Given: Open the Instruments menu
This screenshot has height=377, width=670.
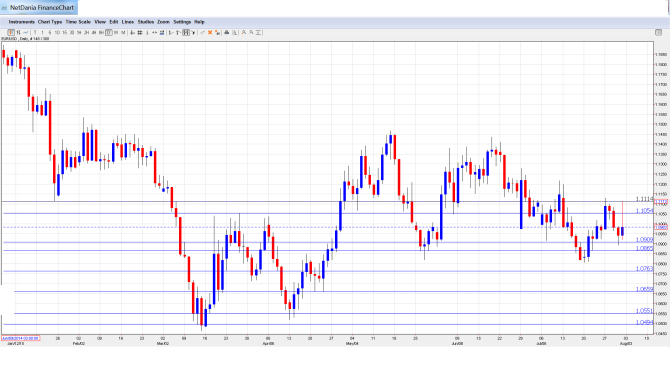Looking at the screenshot, I should (22, 22).
